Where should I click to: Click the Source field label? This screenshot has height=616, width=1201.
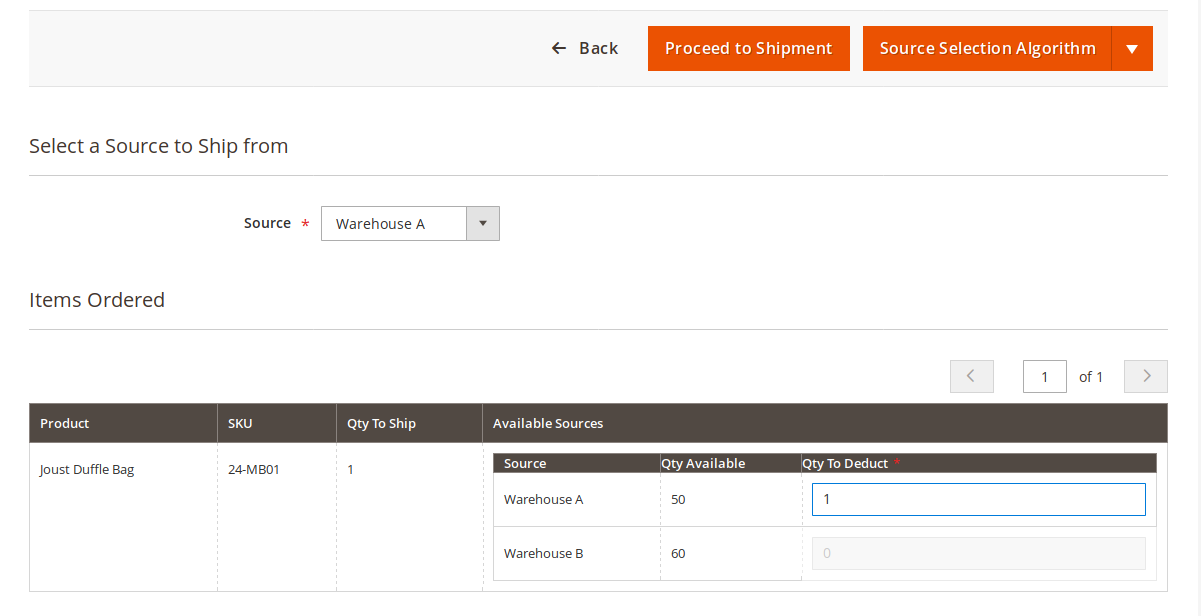point(267,223)
